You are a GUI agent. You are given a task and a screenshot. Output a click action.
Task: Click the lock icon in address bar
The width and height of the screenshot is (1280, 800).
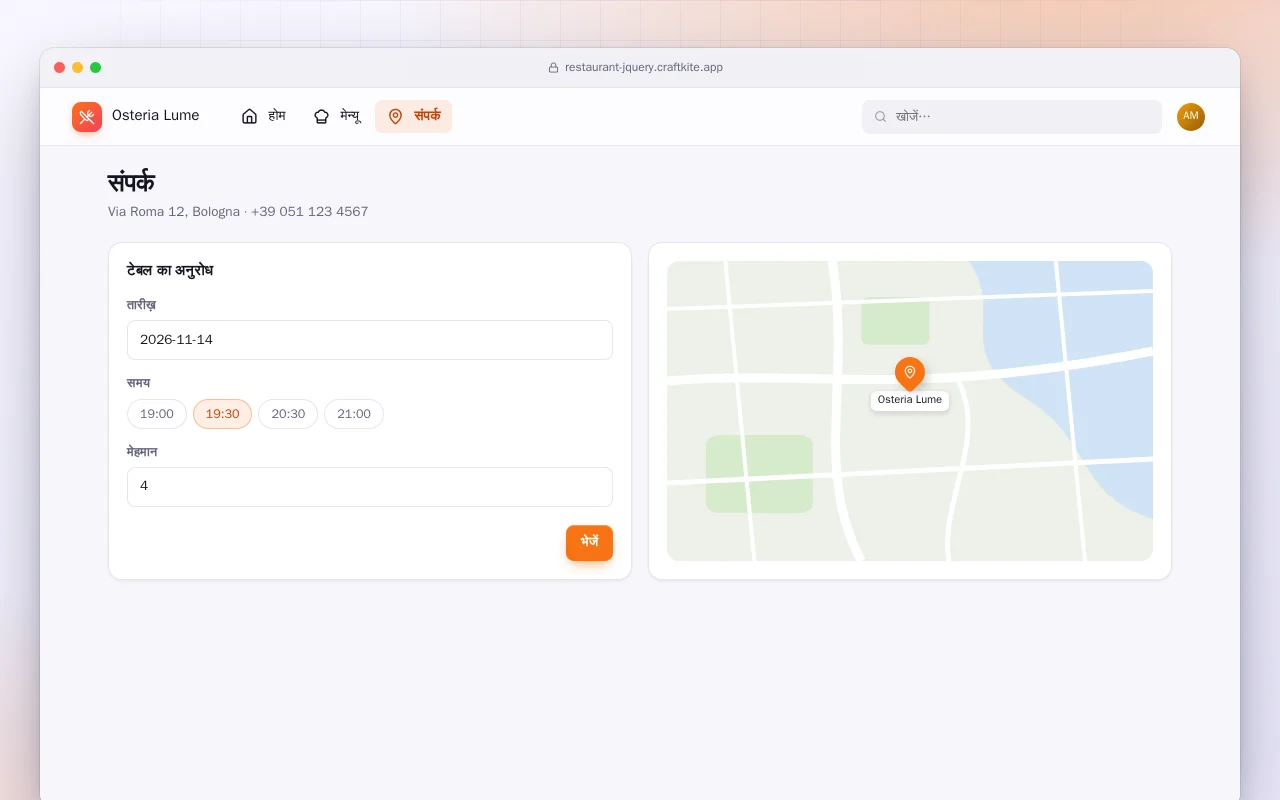553,68
